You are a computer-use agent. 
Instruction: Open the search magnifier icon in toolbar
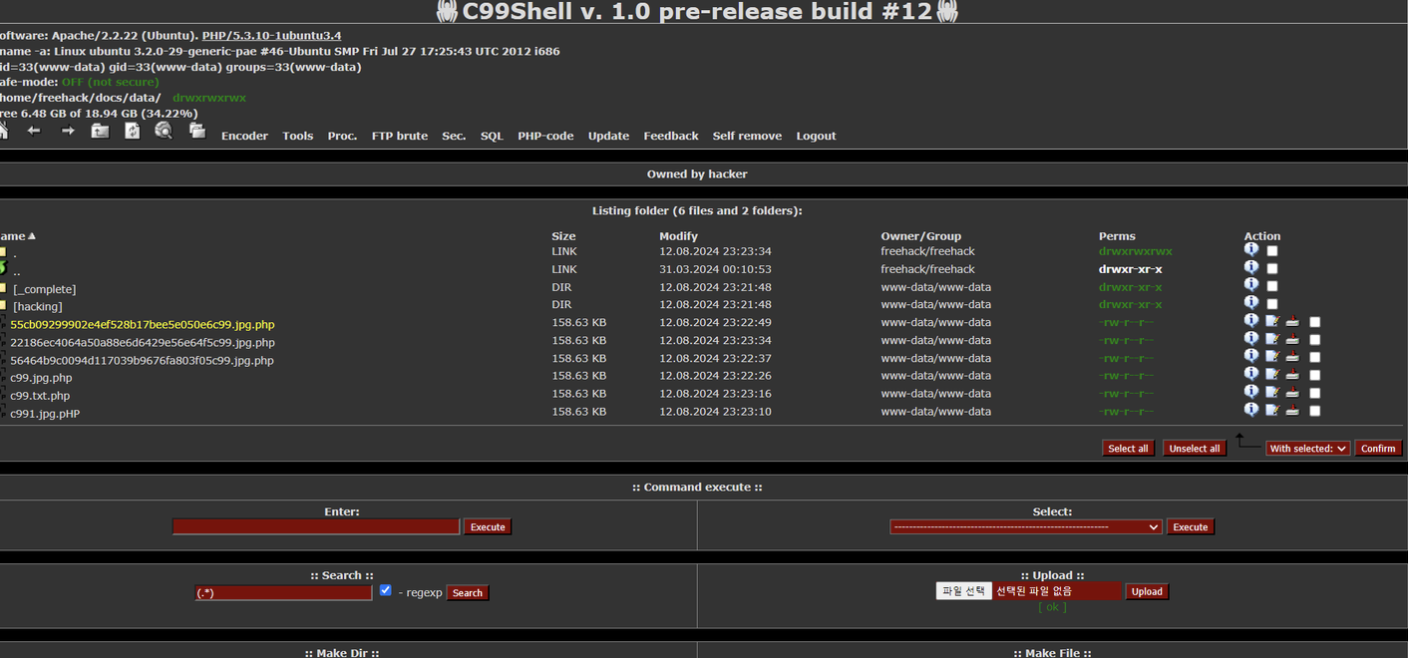click(x=164, y=131)
